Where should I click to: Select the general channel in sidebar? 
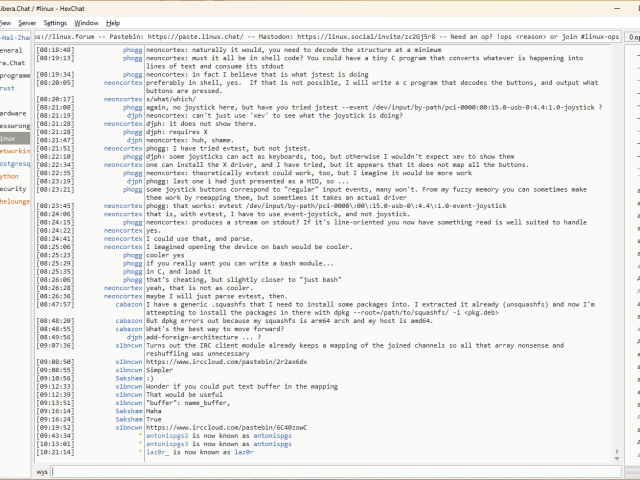click(x=12, y=50)
